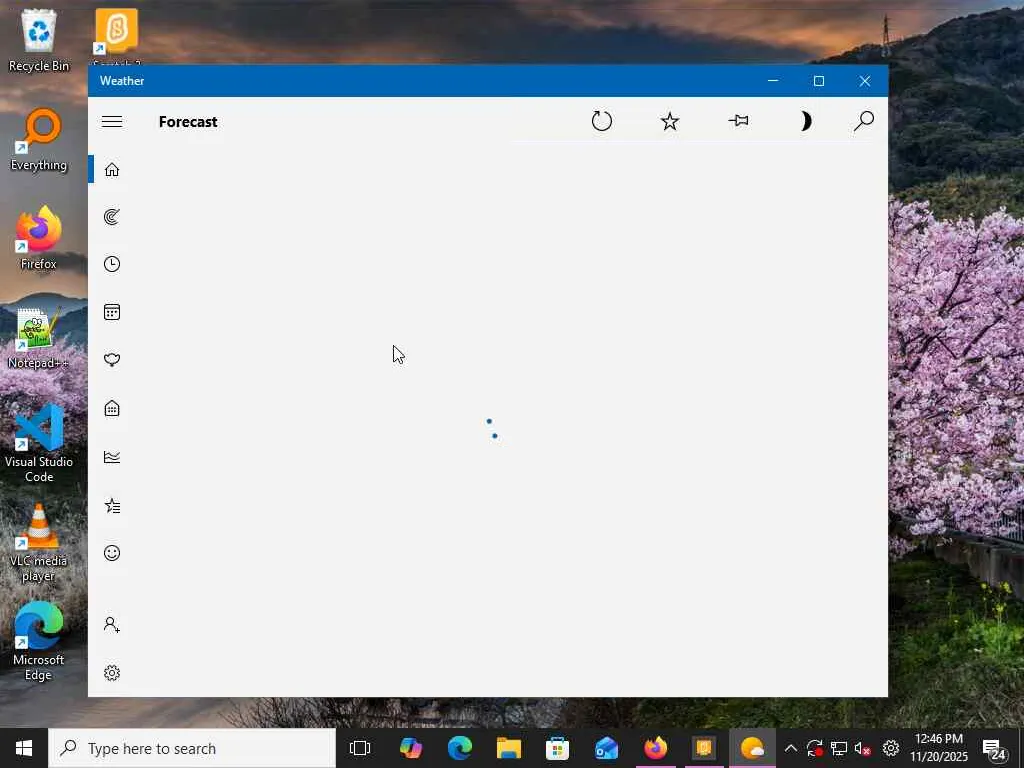This screenshot has width=1024, height=768.
Task: Add location to Favorites with star
Action: pyautogui.click(x=669, y=121)
